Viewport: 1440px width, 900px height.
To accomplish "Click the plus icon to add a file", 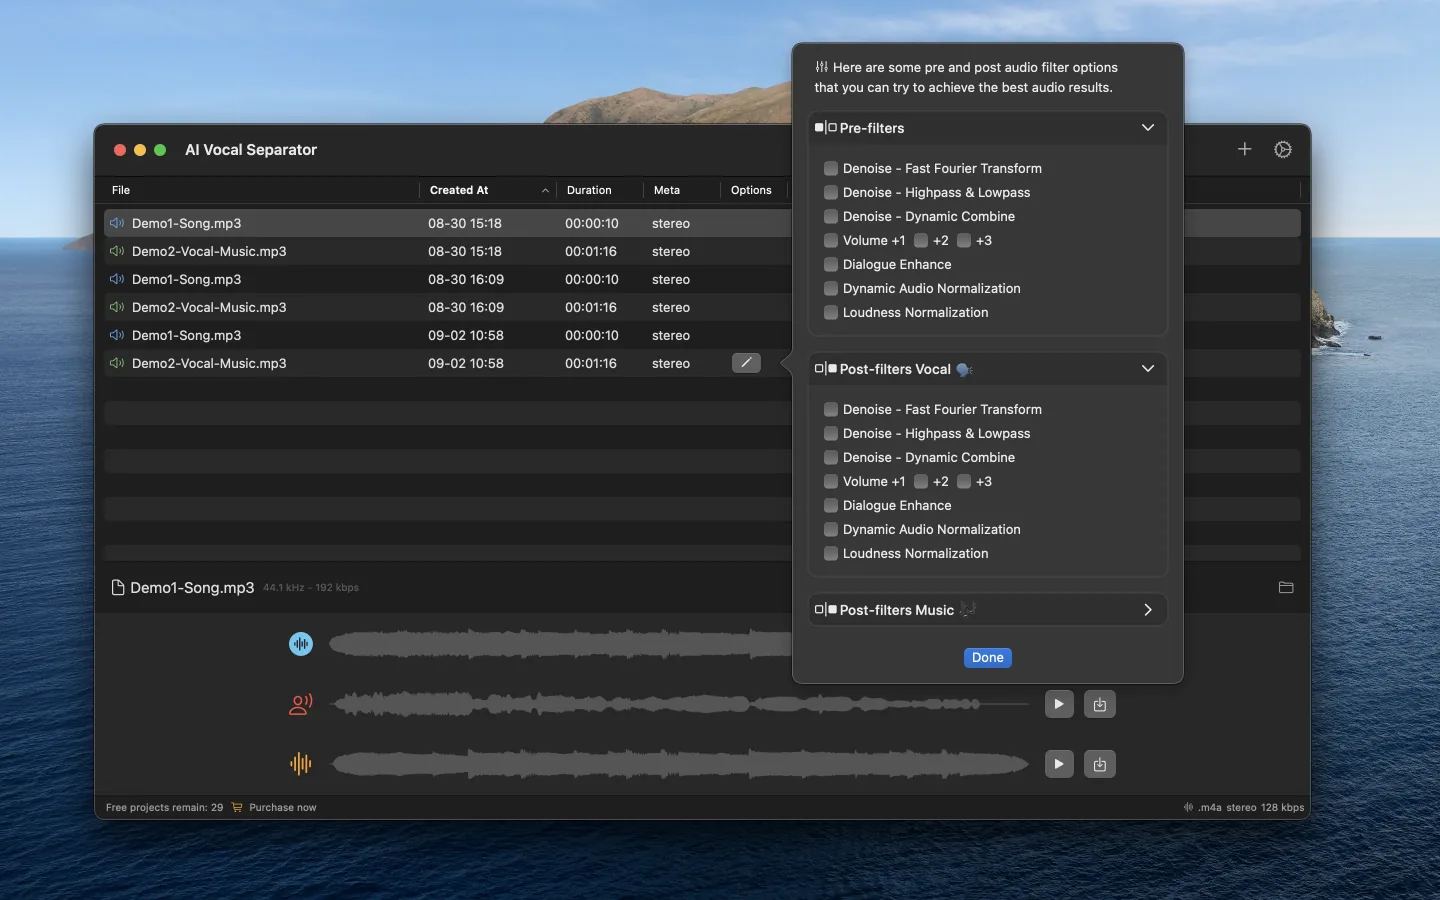I will click(1244, 149).
